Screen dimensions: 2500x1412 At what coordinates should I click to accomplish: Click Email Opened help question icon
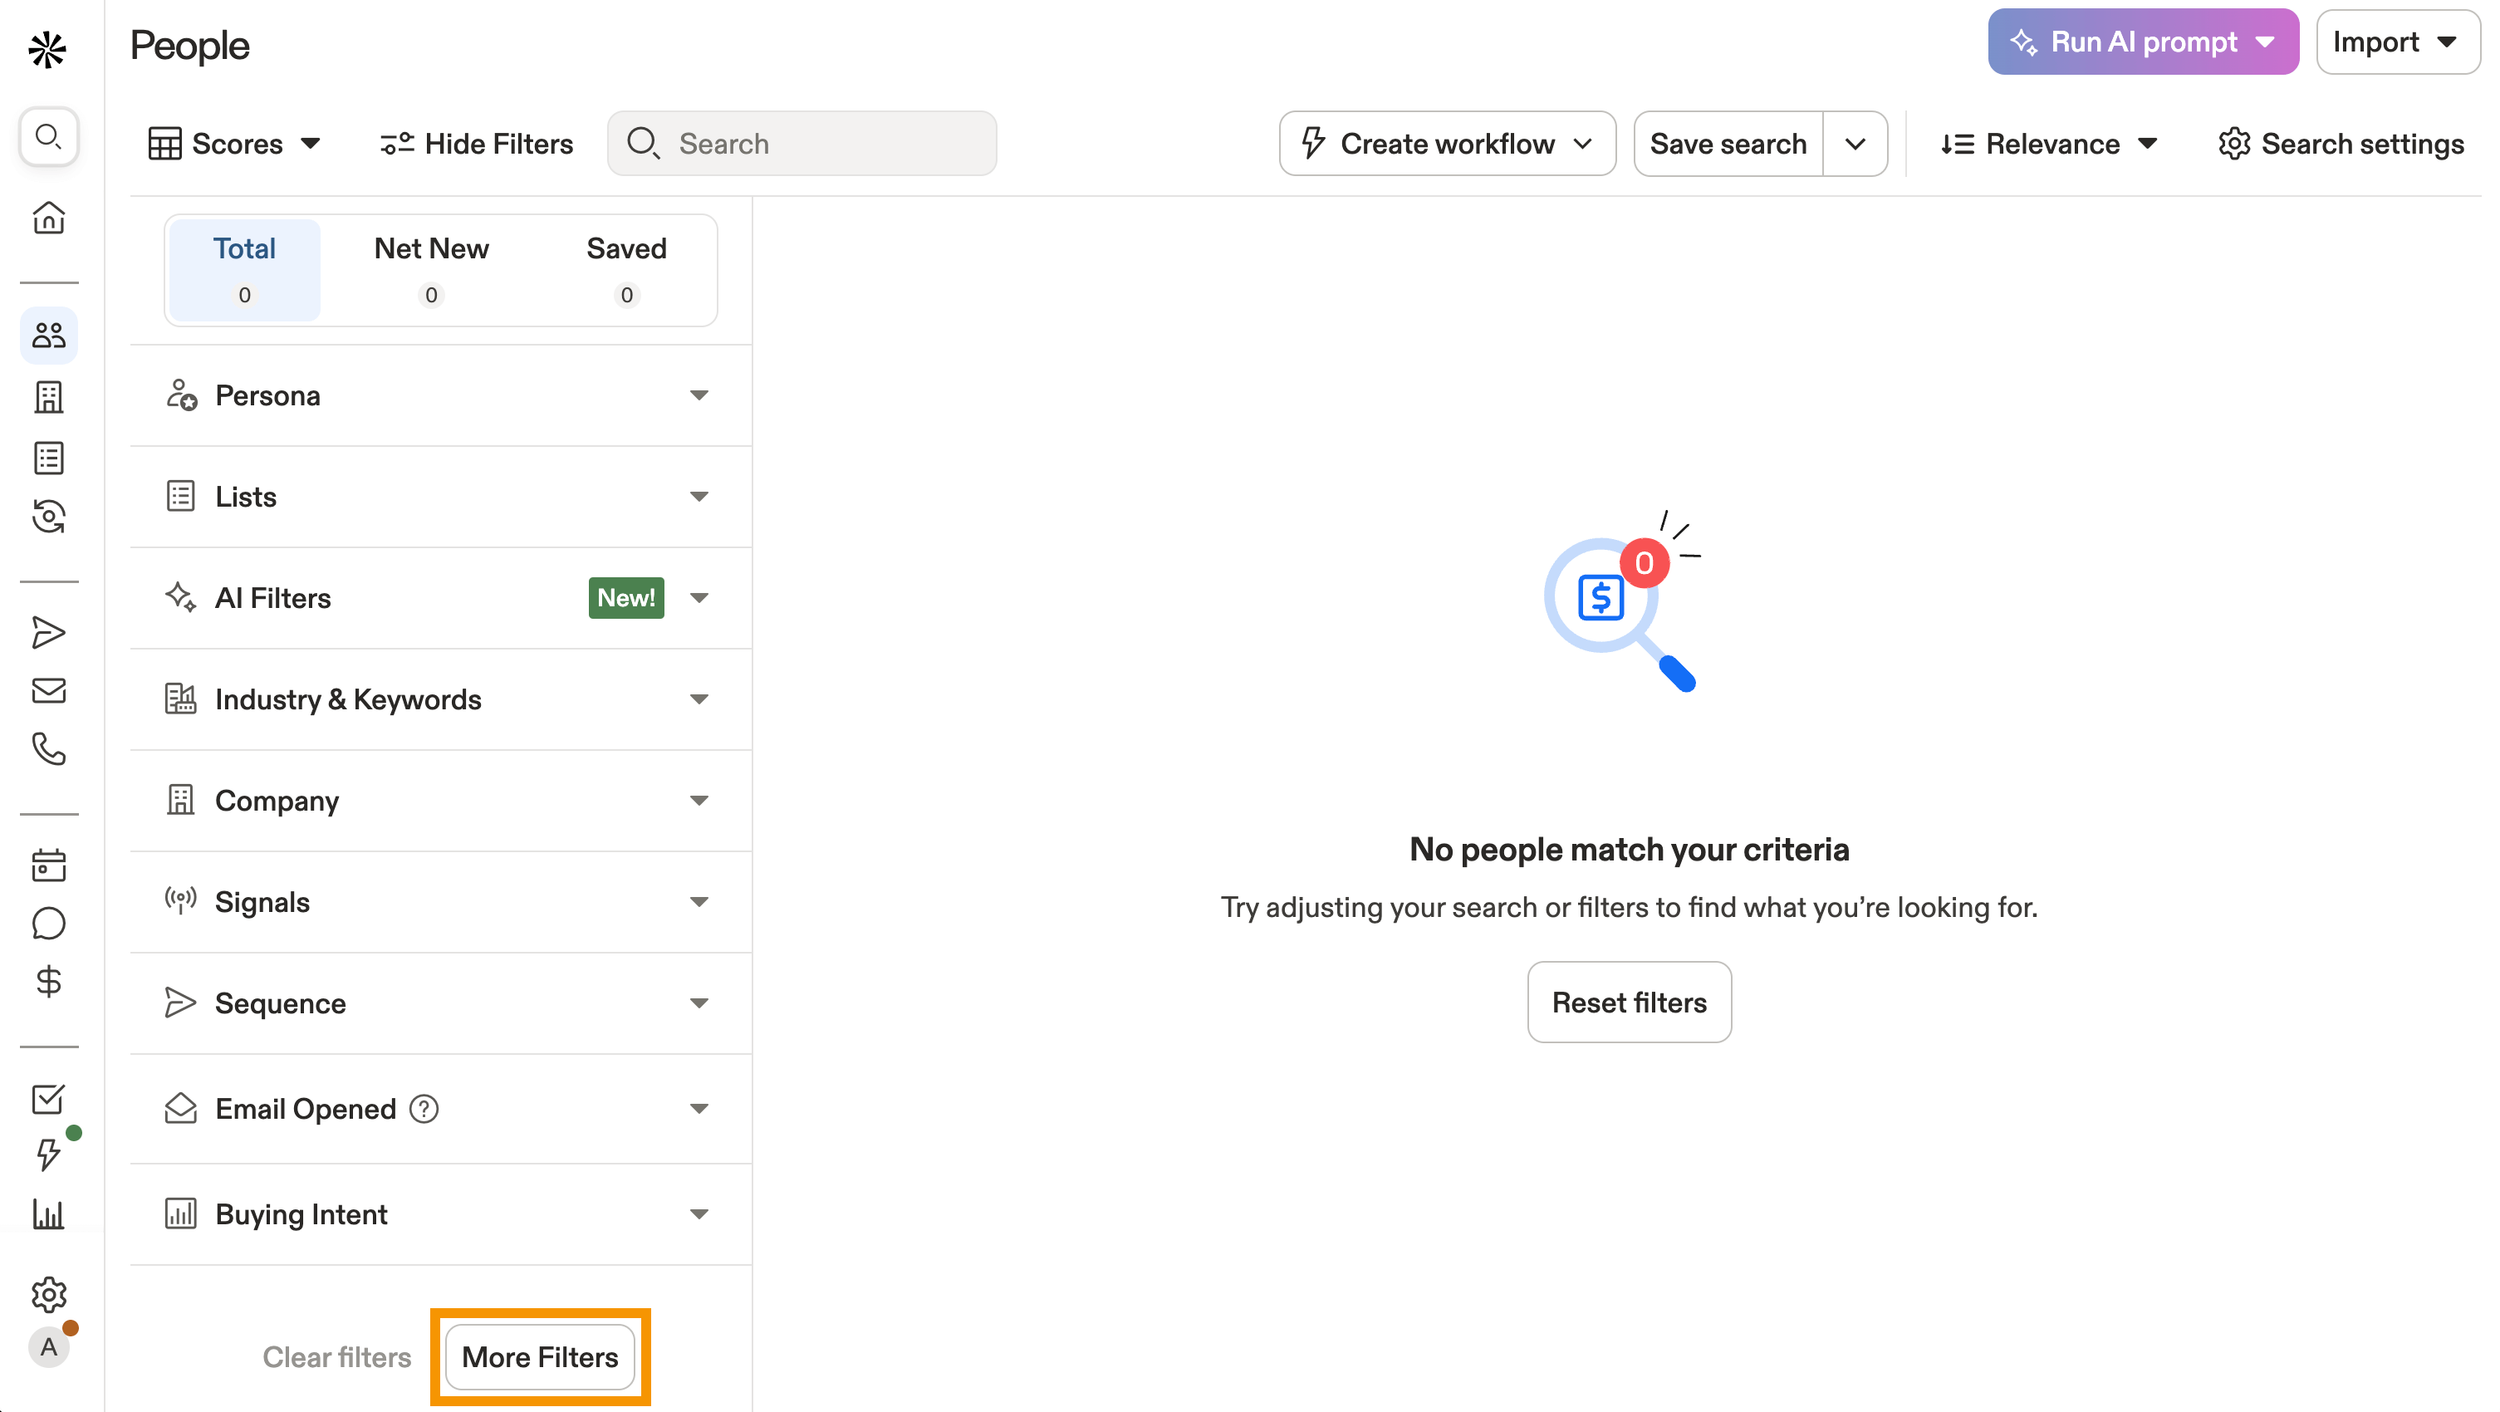point(424,1109)
